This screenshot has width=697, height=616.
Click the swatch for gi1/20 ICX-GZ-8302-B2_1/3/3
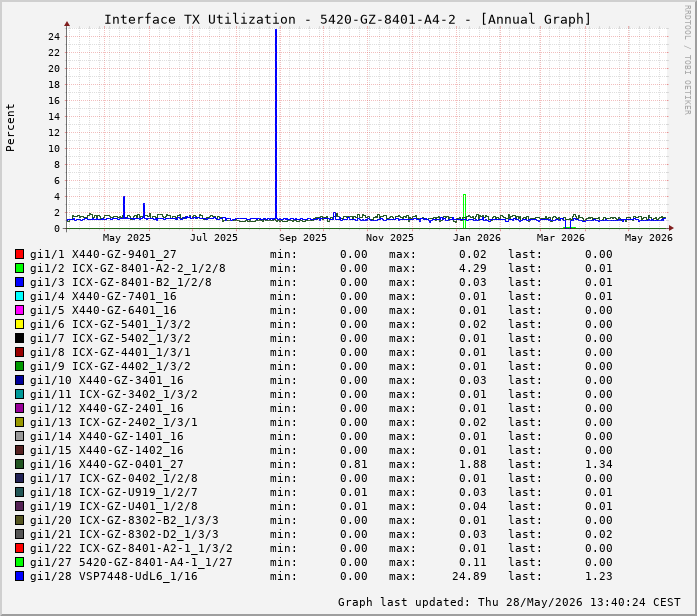tap(19, 520)
